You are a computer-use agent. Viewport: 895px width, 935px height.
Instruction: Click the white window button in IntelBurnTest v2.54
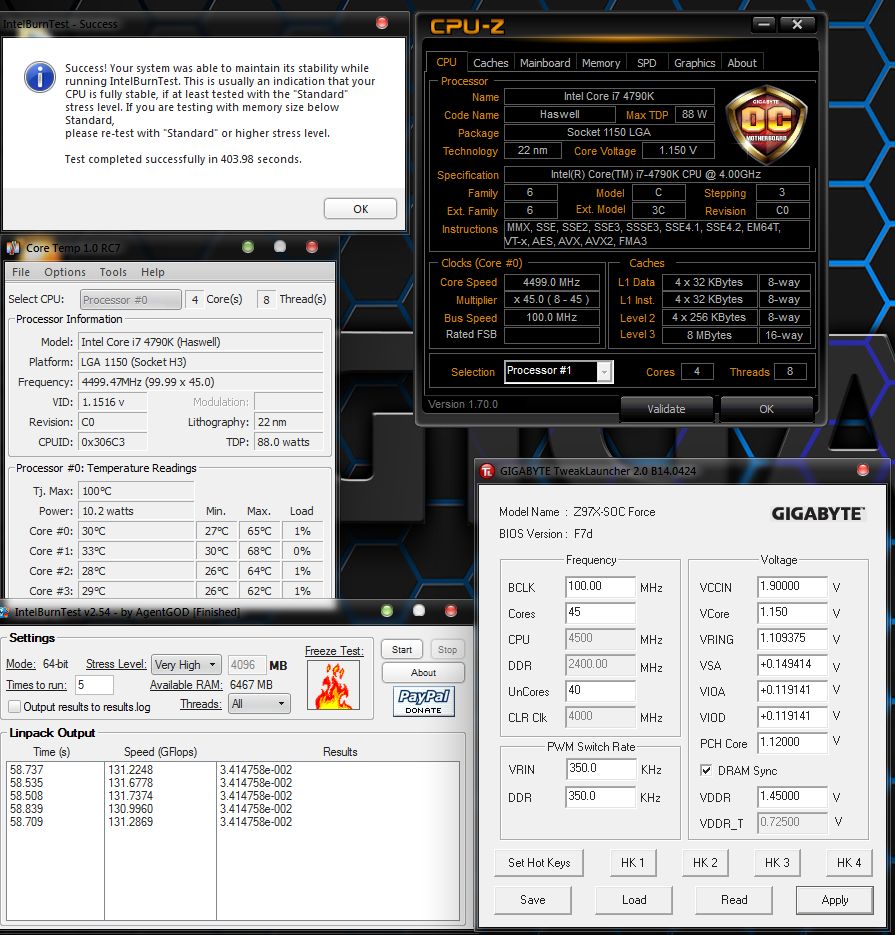click(419, 611)
